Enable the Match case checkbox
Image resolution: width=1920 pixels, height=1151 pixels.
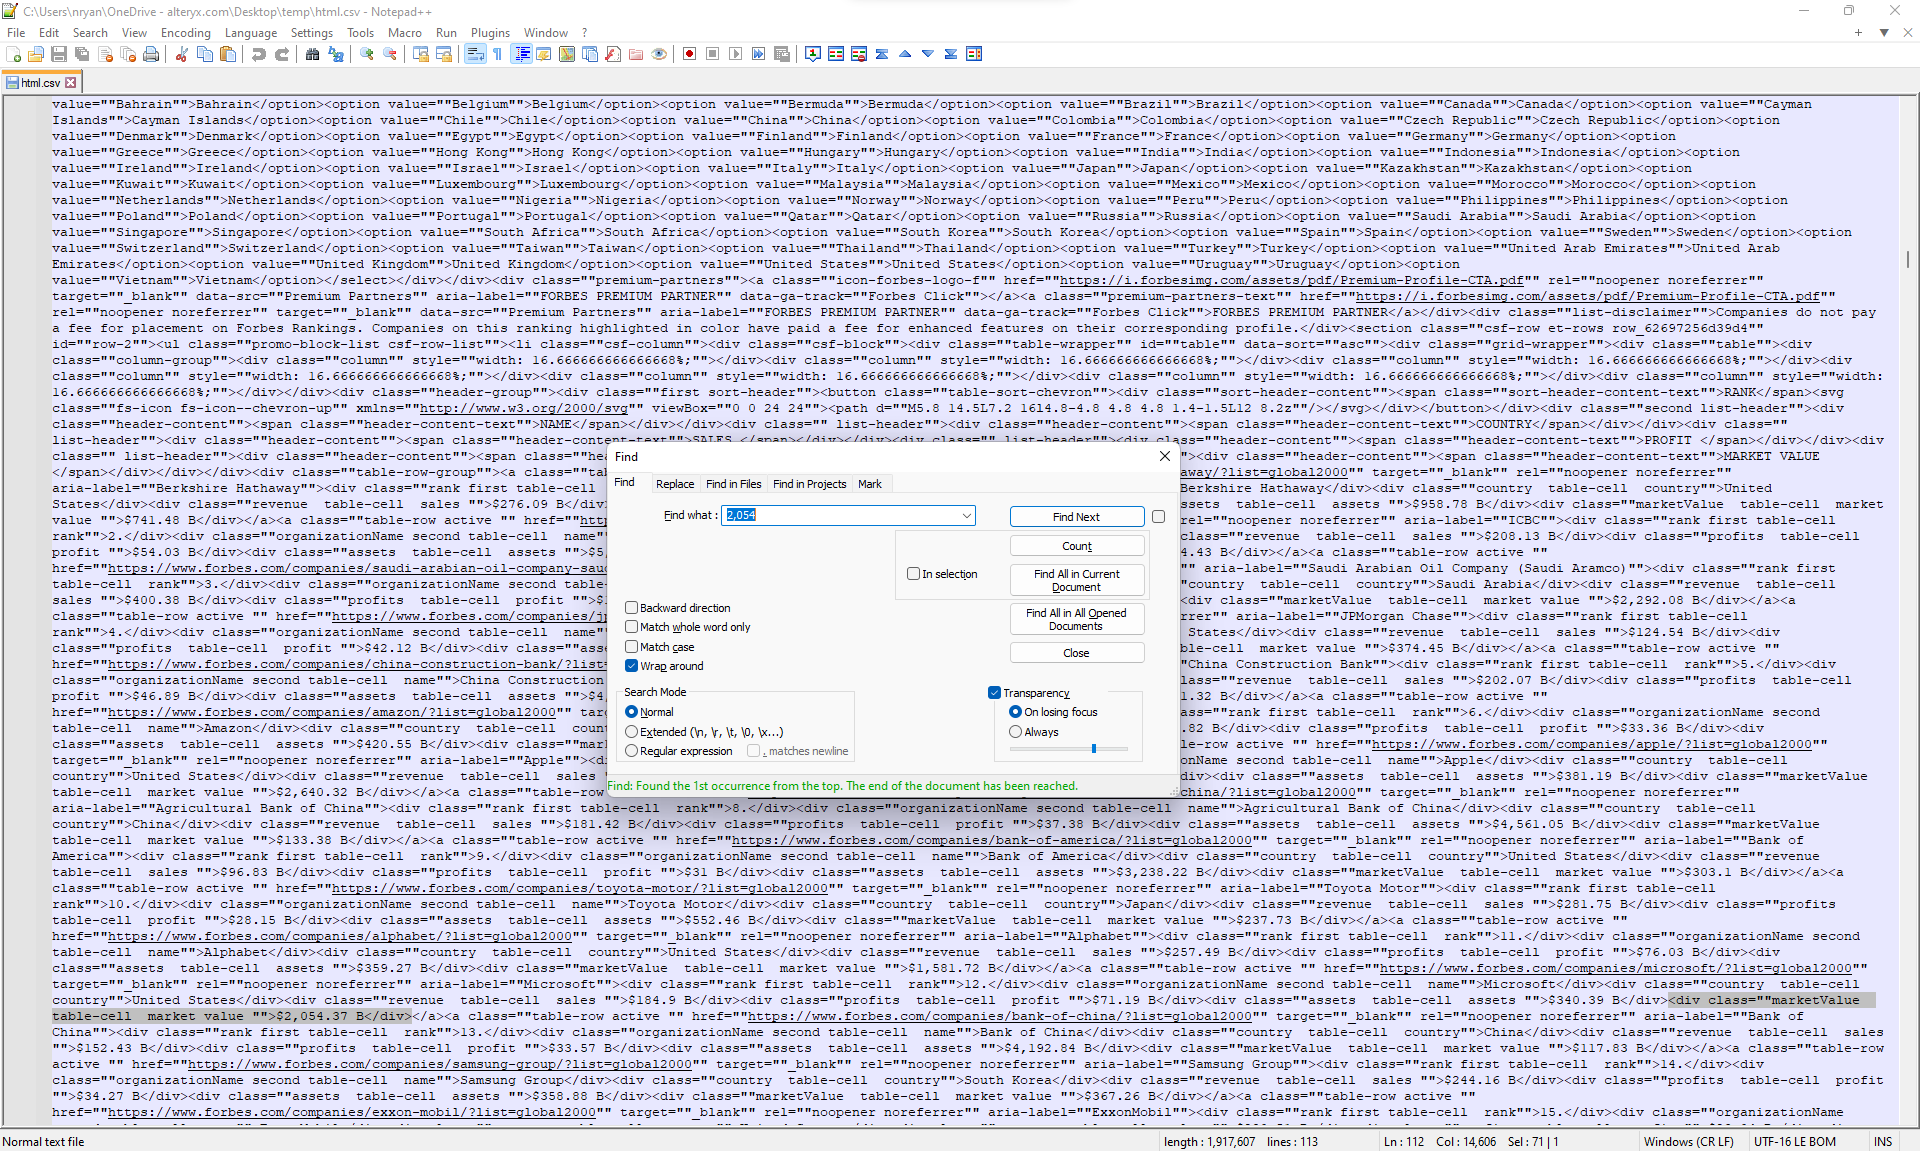coord(632,647)
